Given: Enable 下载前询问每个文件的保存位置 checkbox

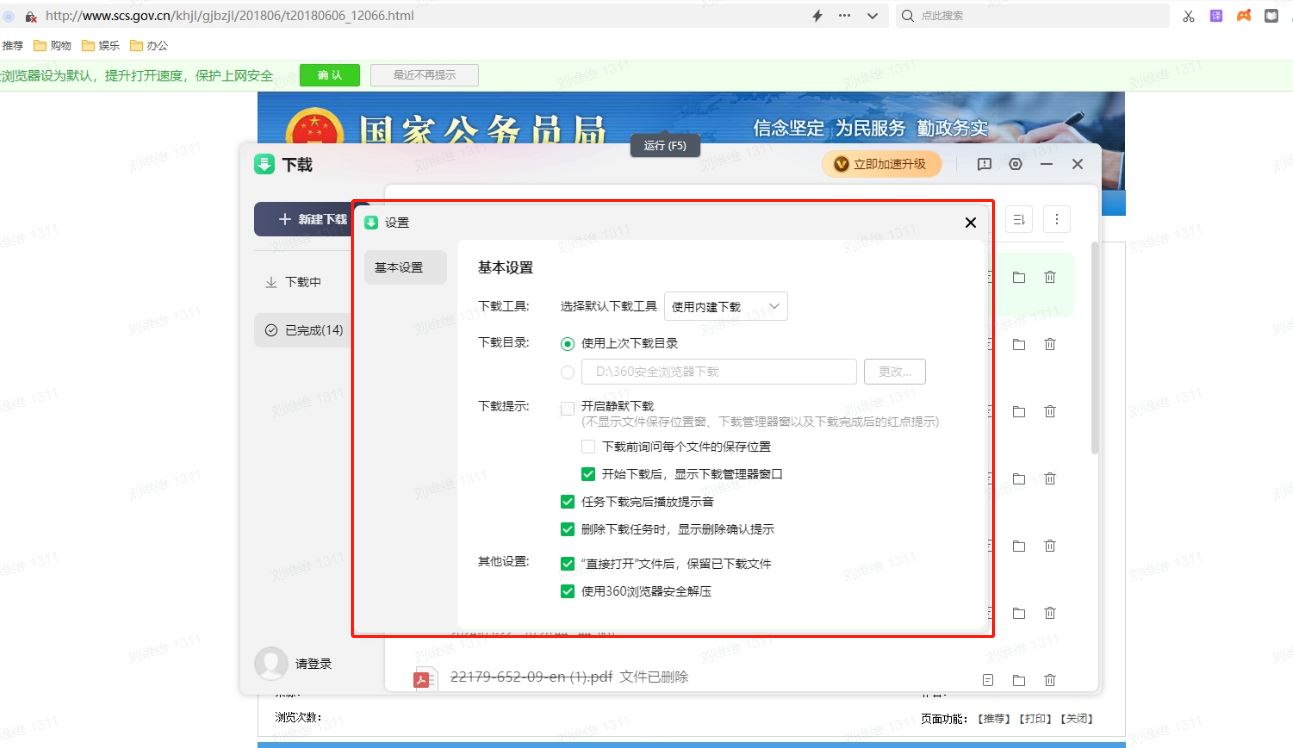Looking at the screenshot, I should coord(588,447).
